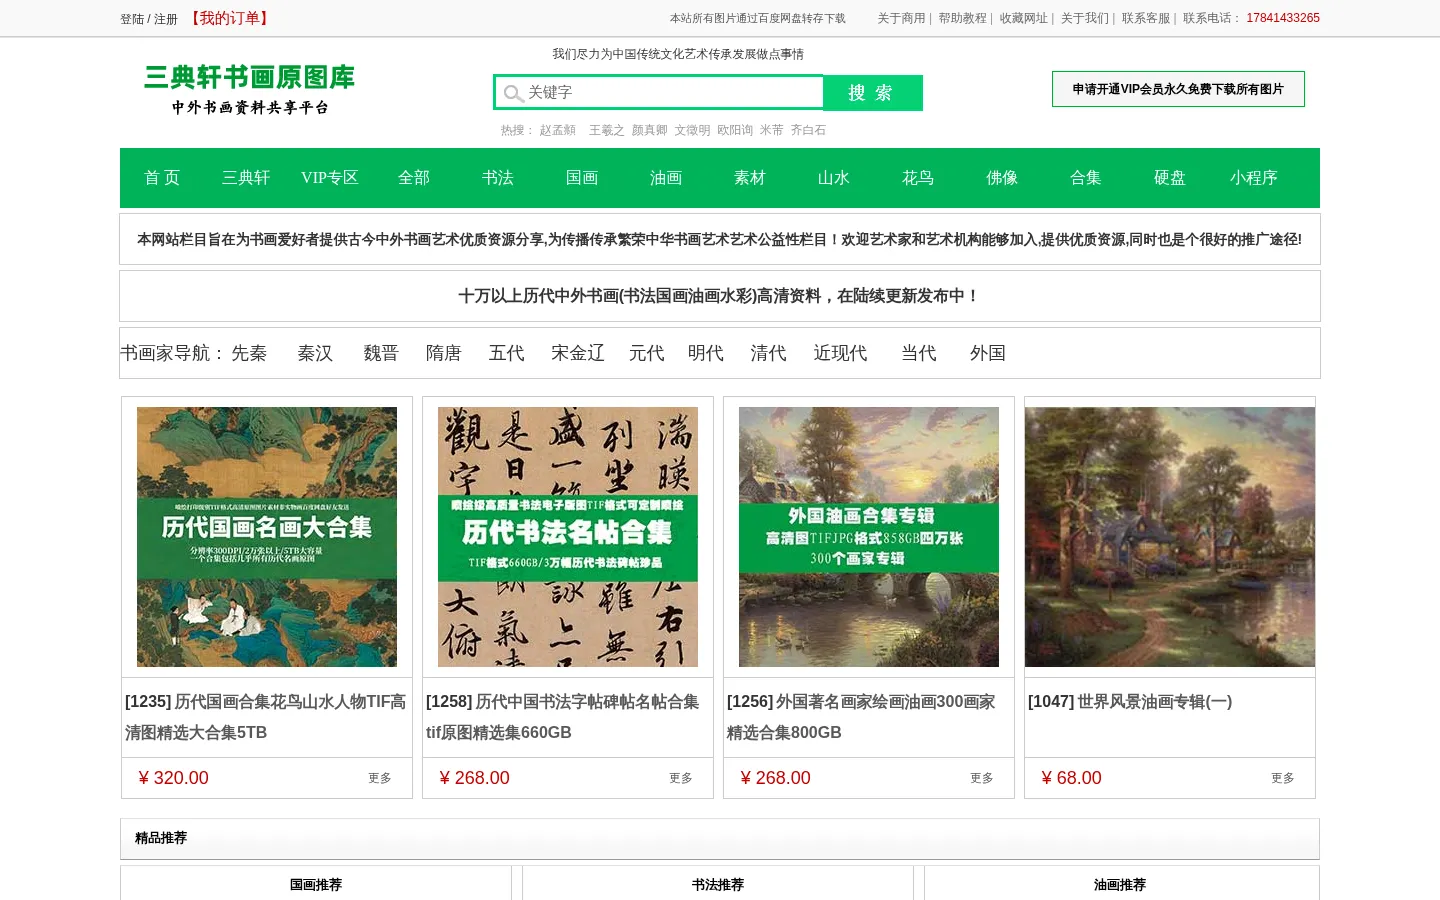Open 硬盘 nav item
The height and width of the screenshot is (900, 1440).
point(1170,178)
